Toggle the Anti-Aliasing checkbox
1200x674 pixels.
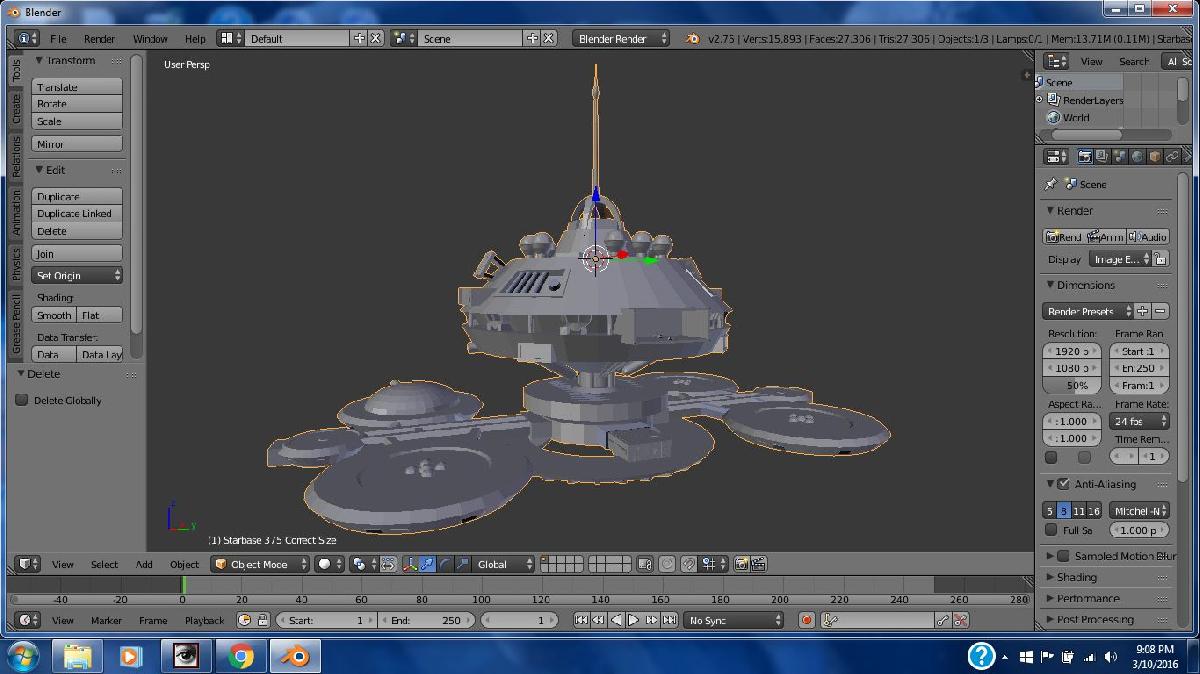tap(1063, 484)
